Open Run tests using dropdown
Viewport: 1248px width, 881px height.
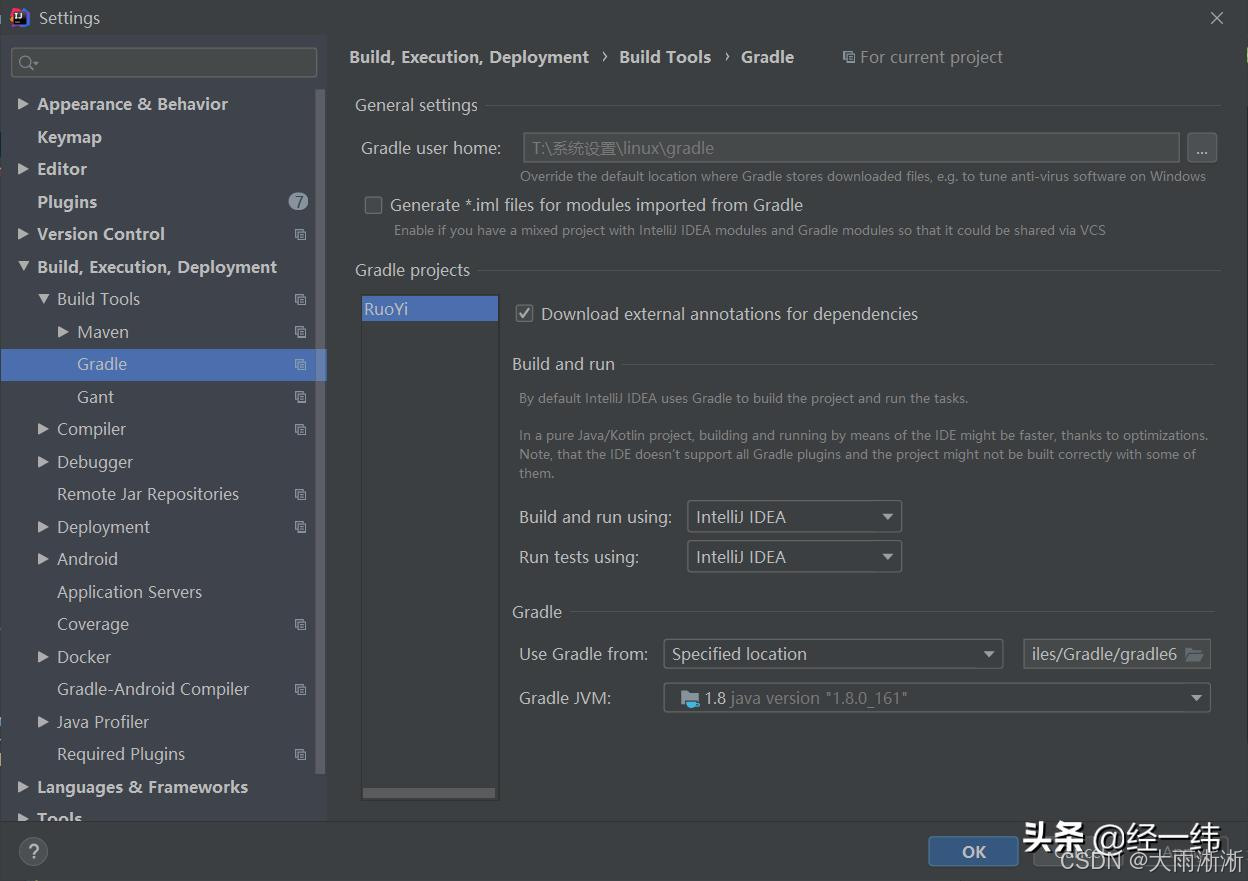[x=794, y=557]
